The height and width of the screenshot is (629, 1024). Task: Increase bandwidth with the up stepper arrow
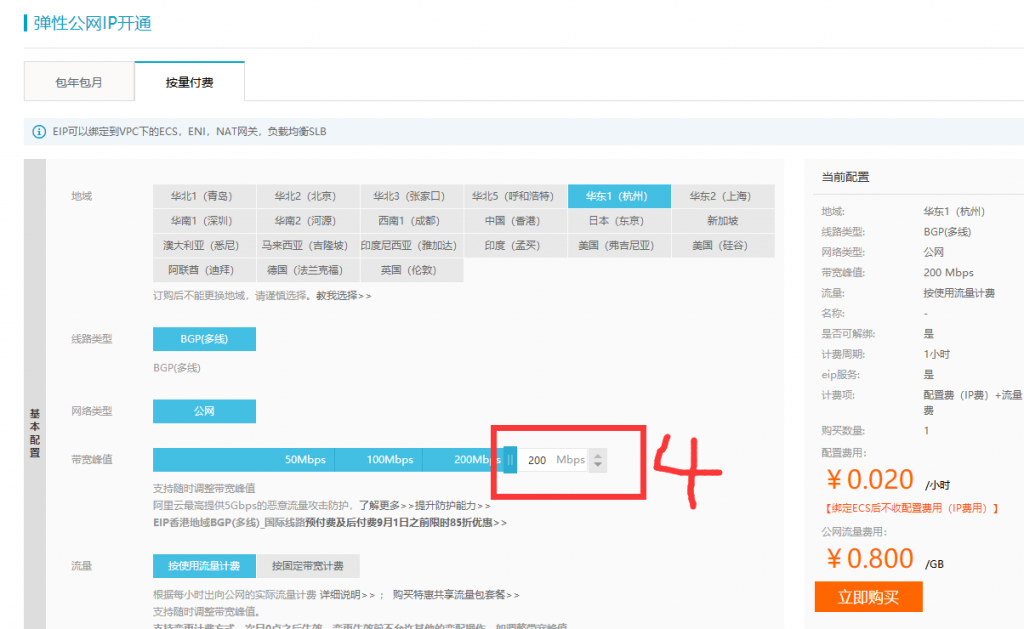coord(598,455)
